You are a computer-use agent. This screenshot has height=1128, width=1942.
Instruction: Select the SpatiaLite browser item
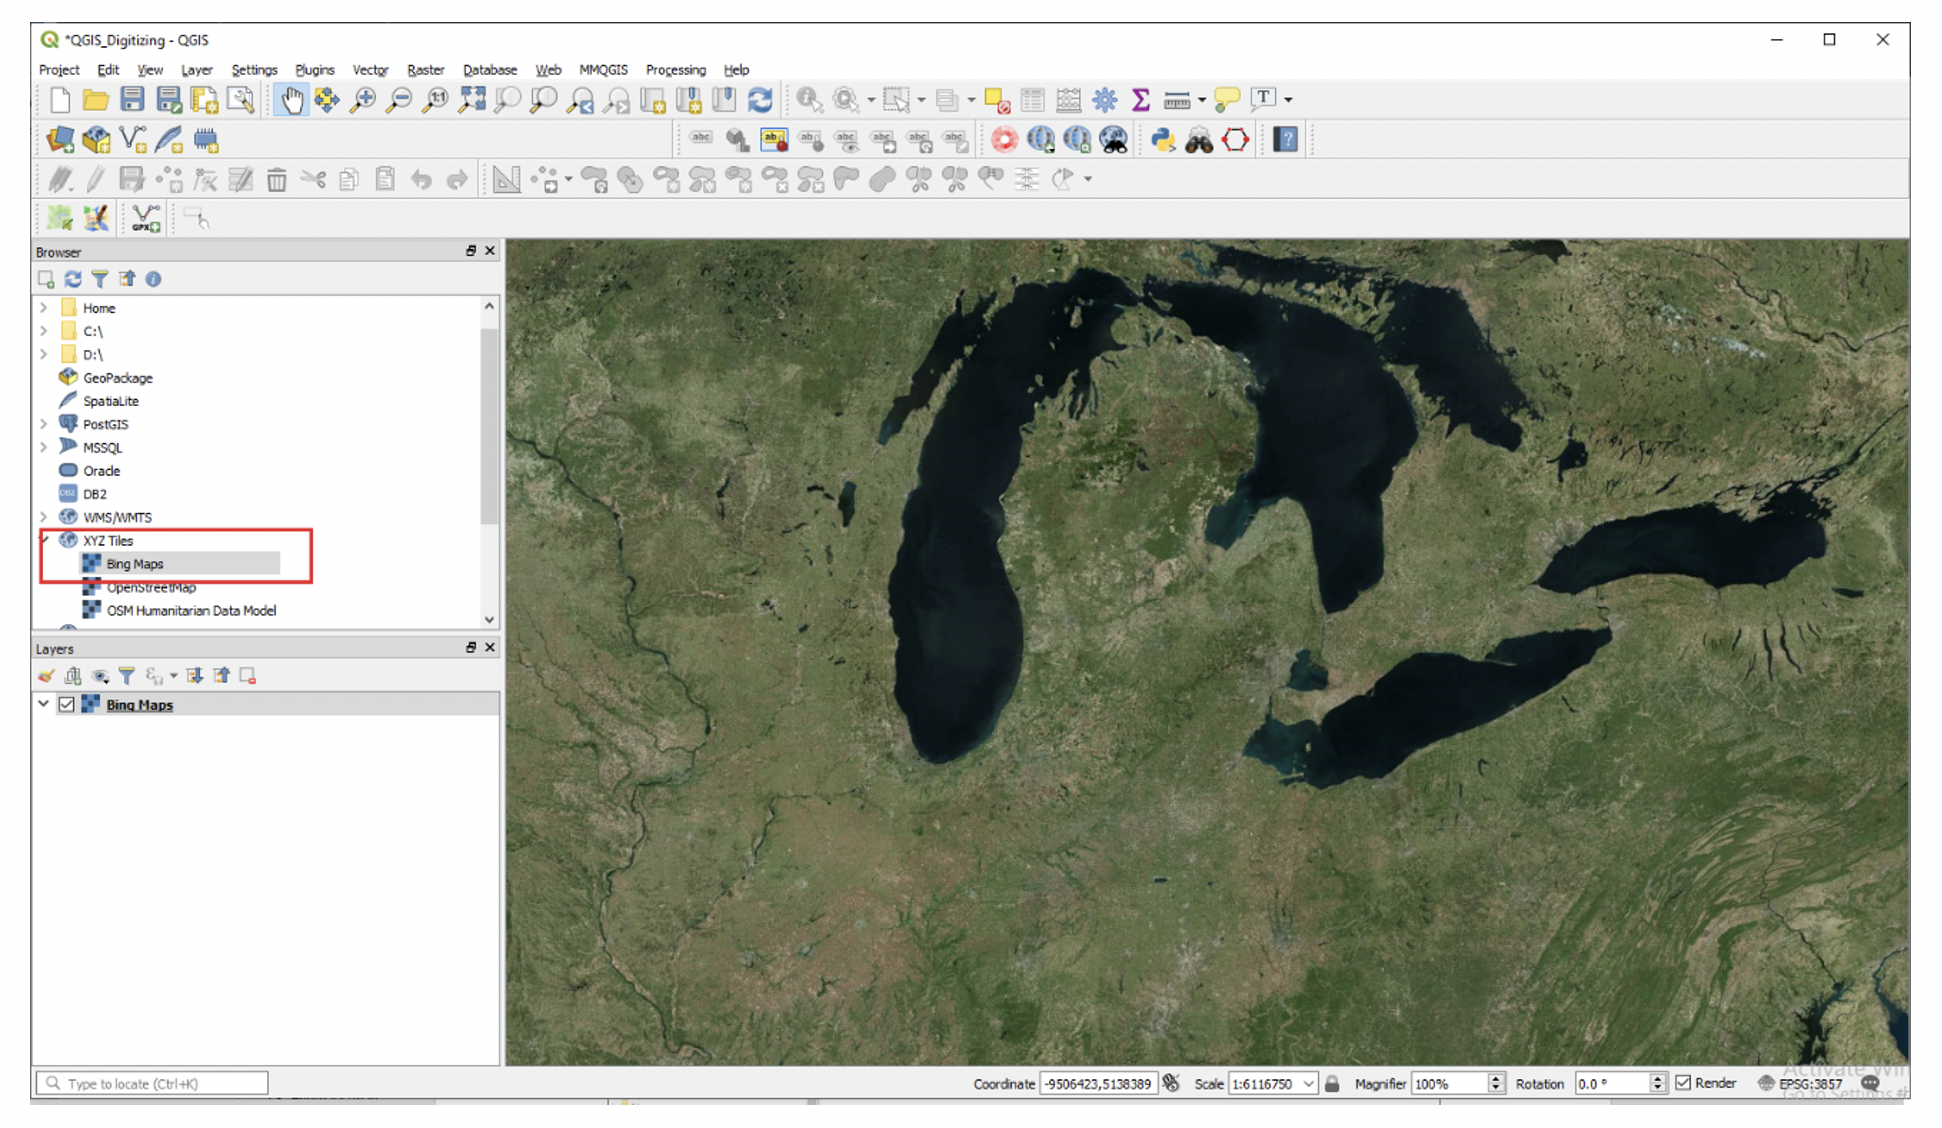click(111, 401)
